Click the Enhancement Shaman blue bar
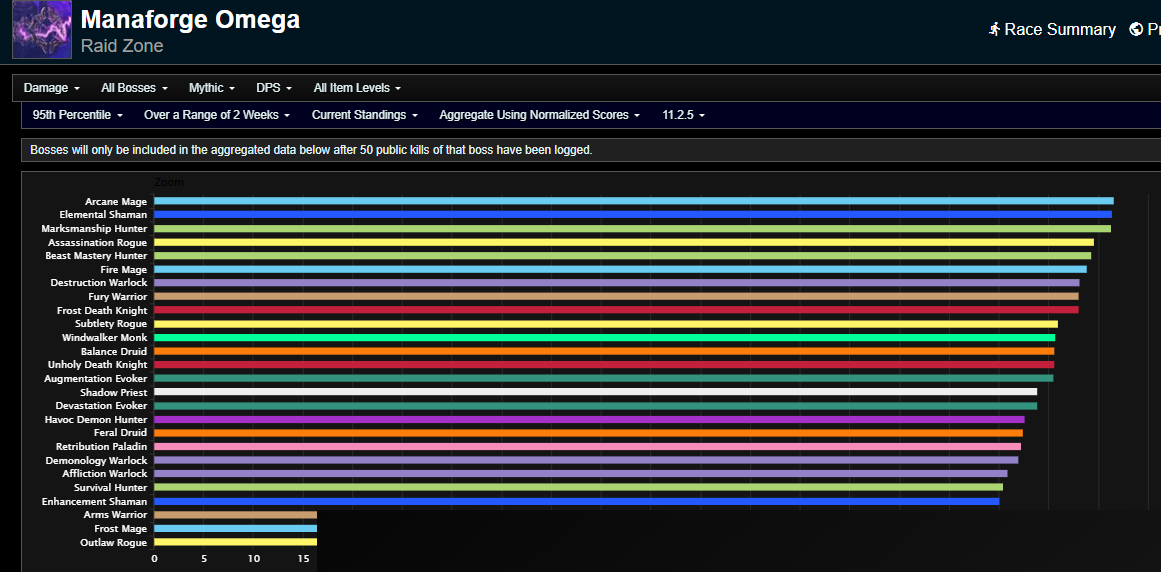 pyautogui.click(x=577, y=501)
